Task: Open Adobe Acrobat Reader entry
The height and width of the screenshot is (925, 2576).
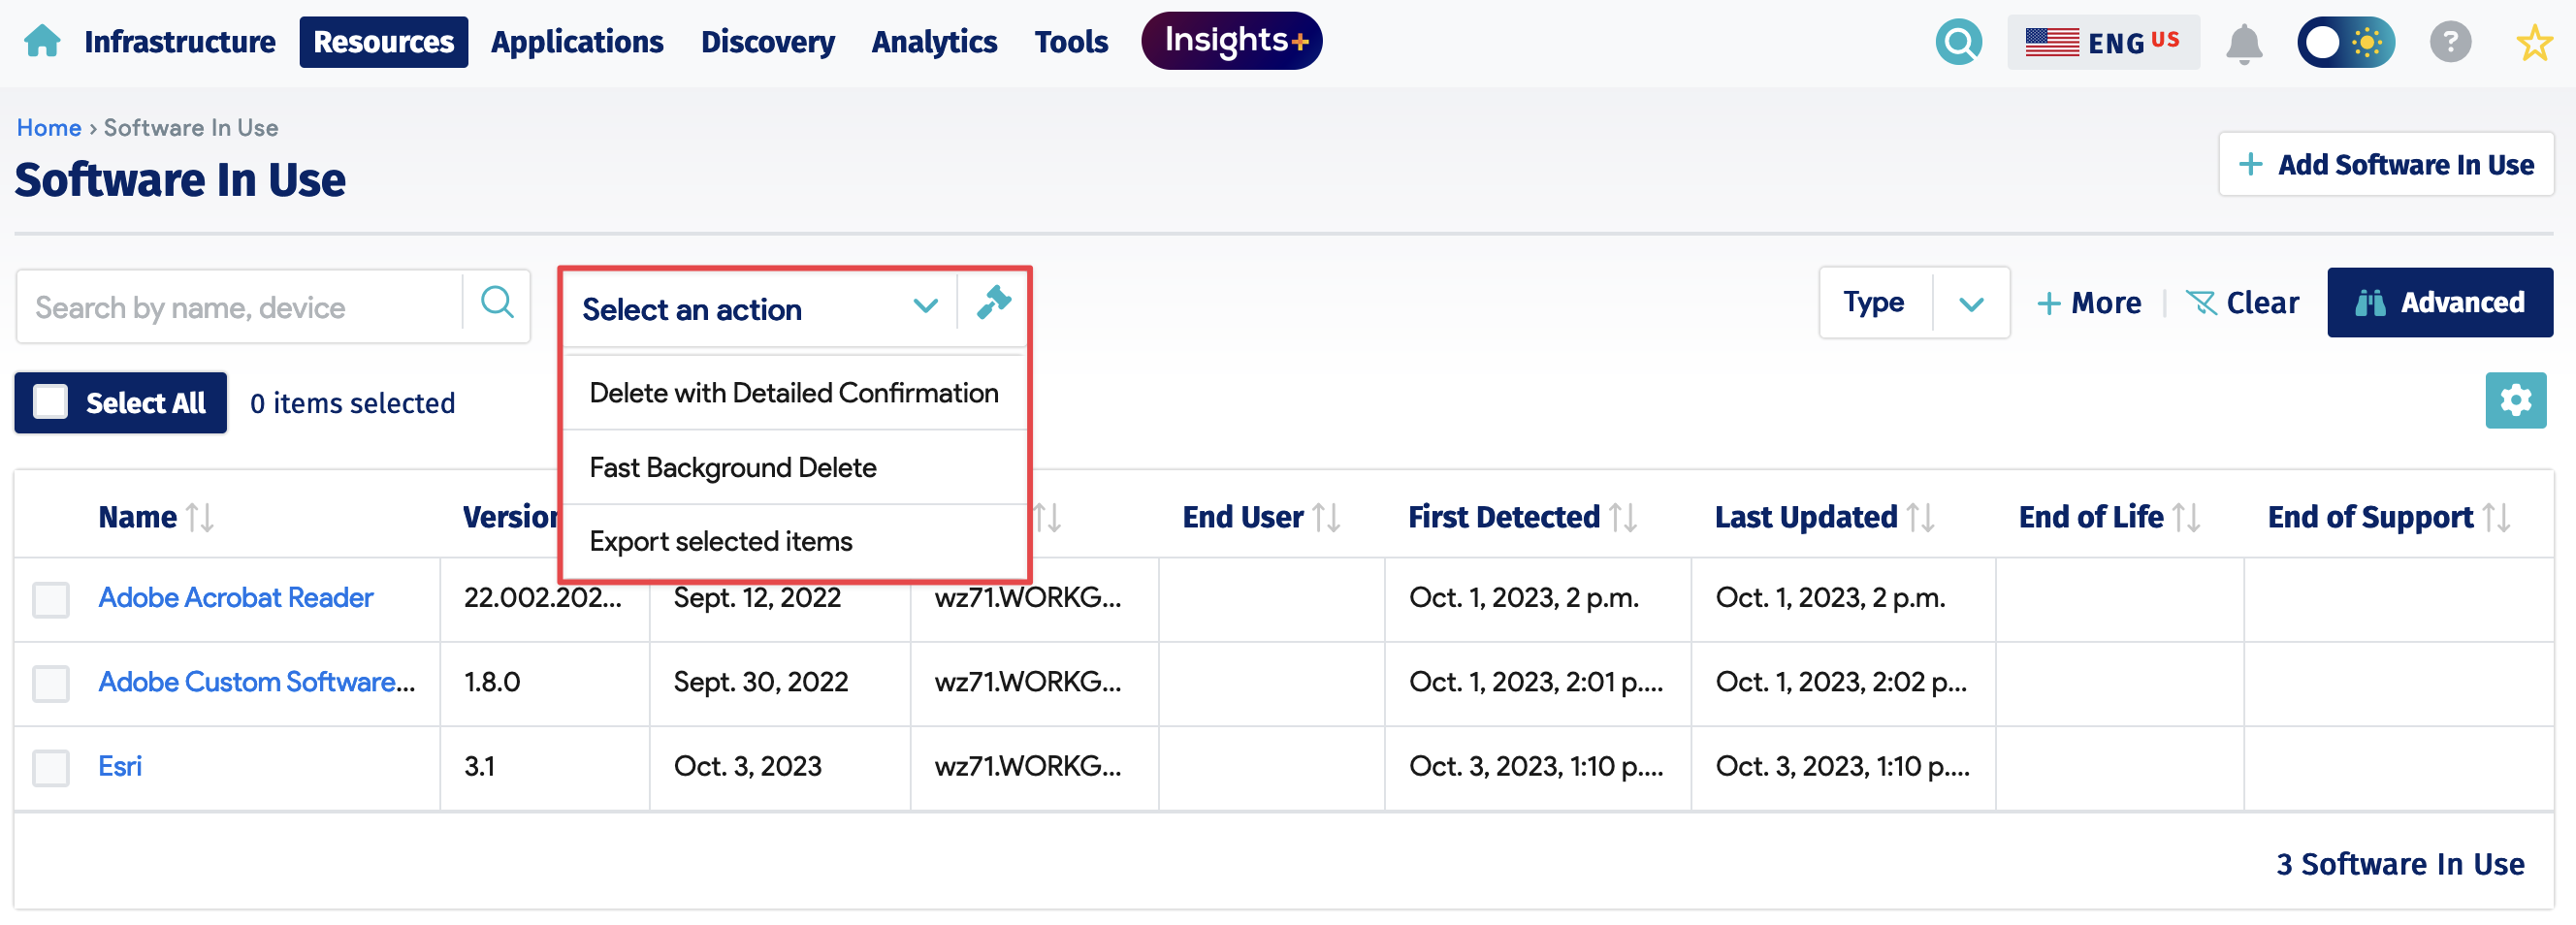Action: pos(235,598)
